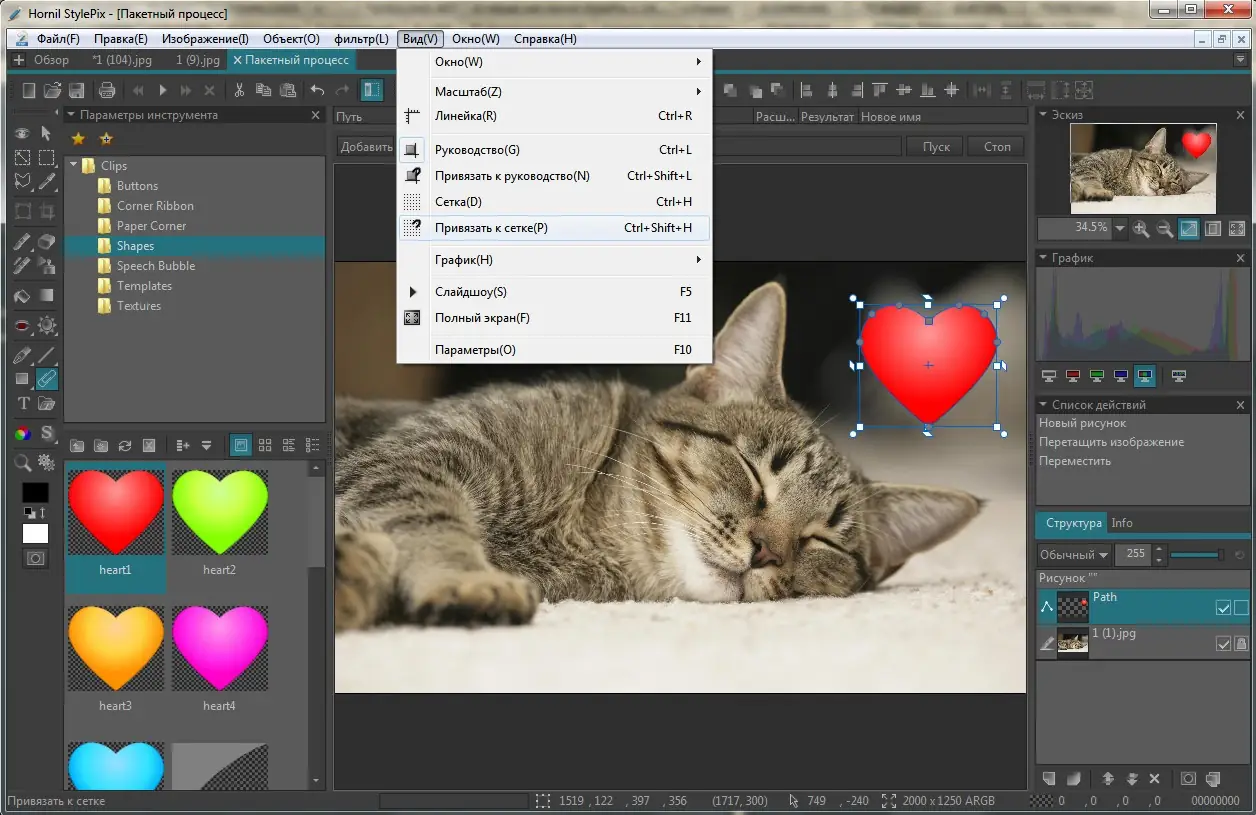Open the Файл(F) menu
The image size is (1256, 815).
click(58, 39)
